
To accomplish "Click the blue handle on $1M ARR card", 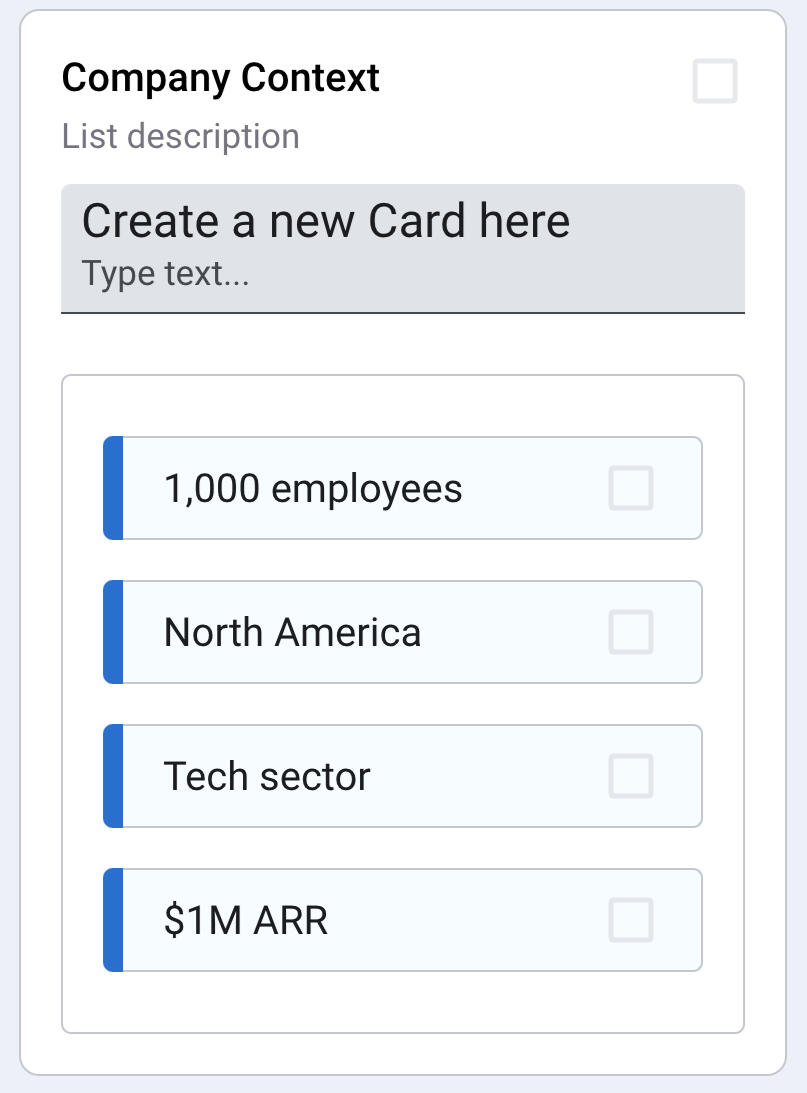I will pos(113,920).
